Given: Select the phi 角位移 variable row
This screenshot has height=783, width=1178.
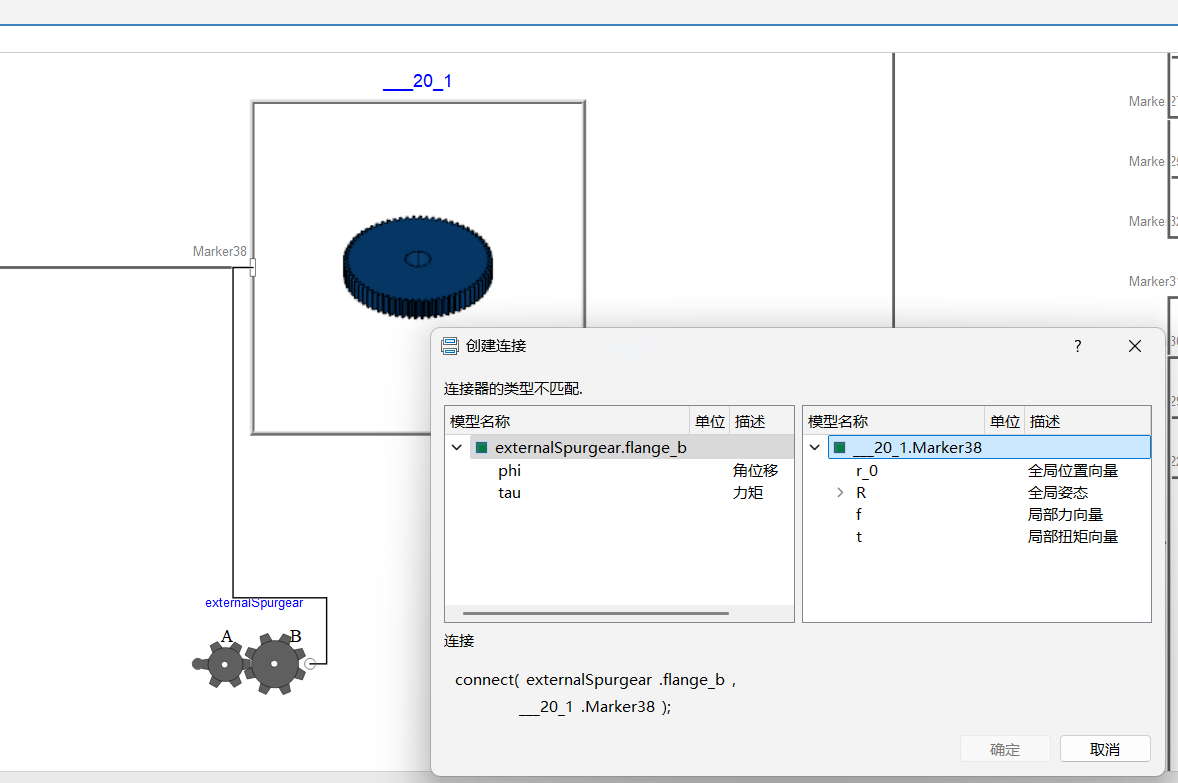Looking at the screenshot, I should (x=620, y=470).
